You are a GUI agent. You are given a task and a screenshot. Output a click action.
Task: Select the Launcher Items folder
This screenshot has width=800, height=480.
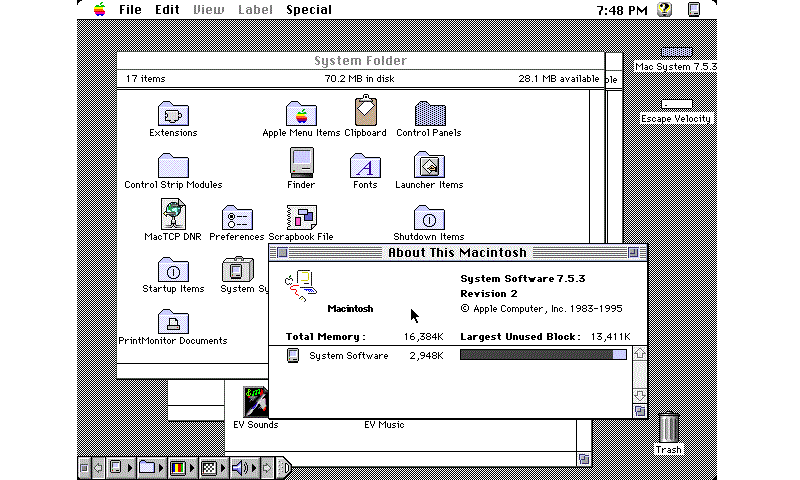click(429, 164)
